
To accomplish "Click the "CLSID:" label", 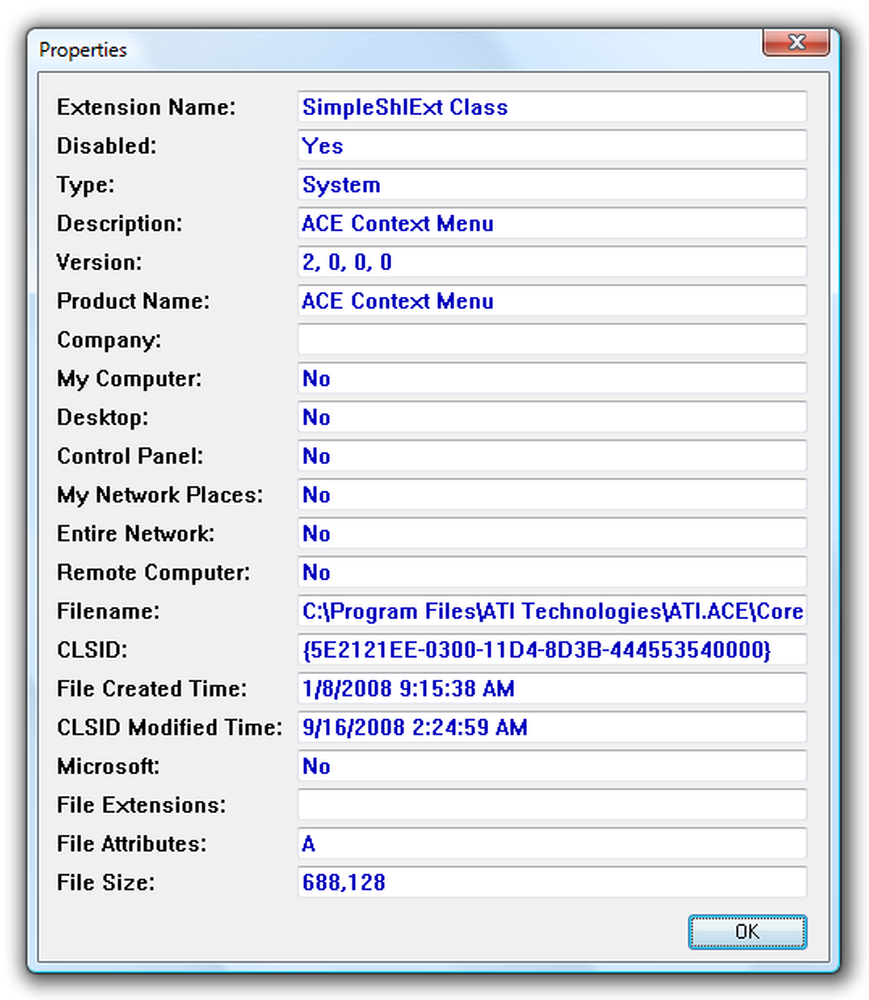I will 92,650.
